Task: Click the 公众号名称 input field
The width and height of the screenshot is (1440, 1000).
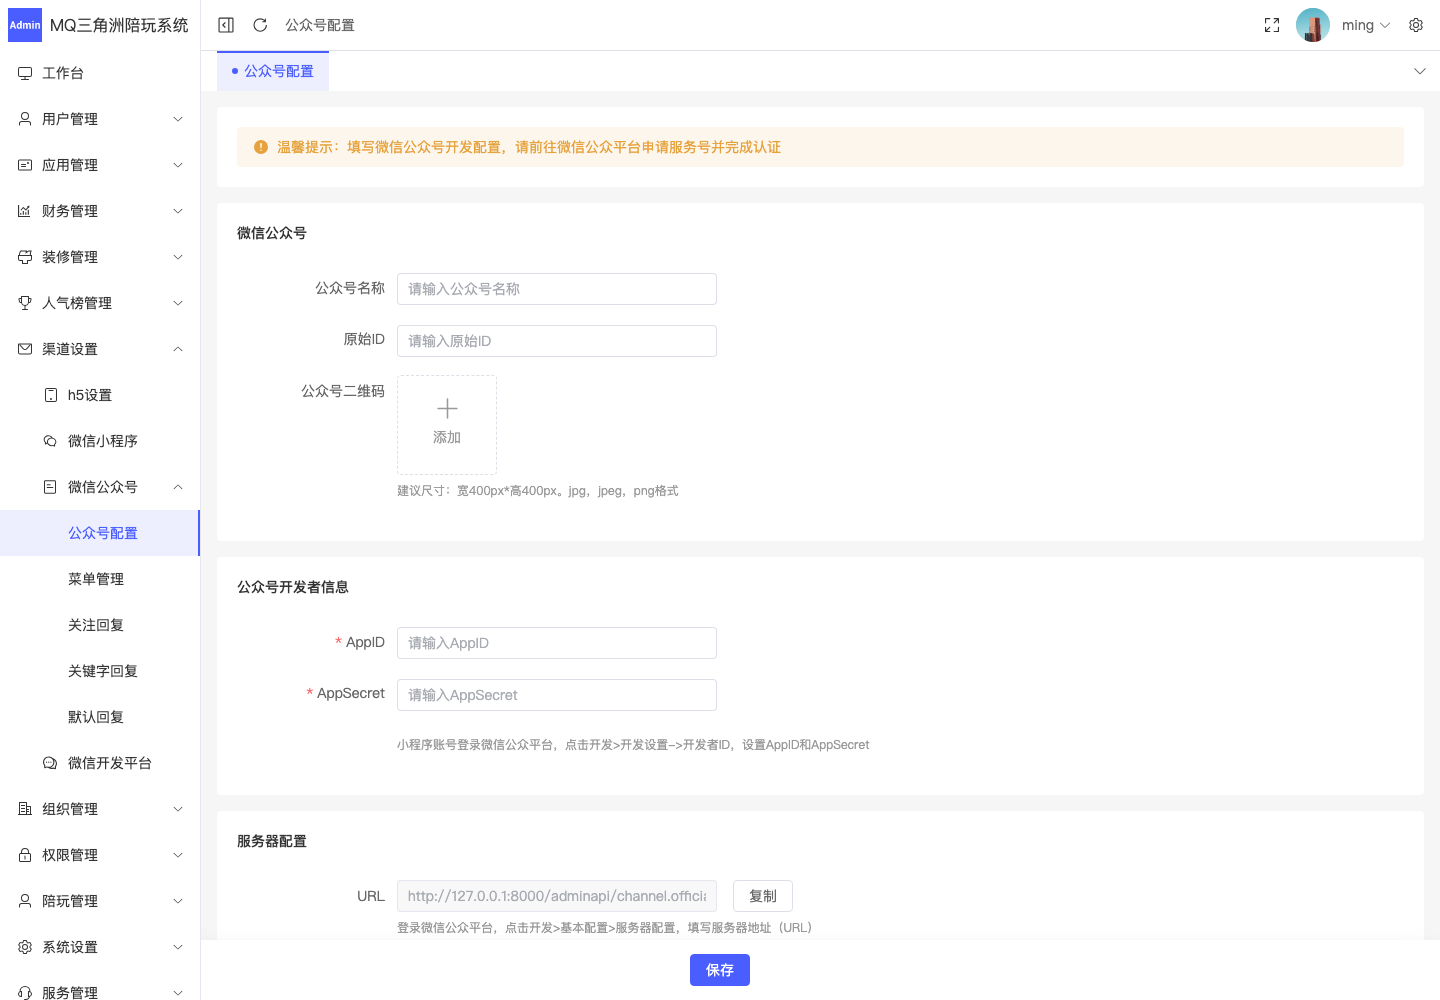Action: 557,289
